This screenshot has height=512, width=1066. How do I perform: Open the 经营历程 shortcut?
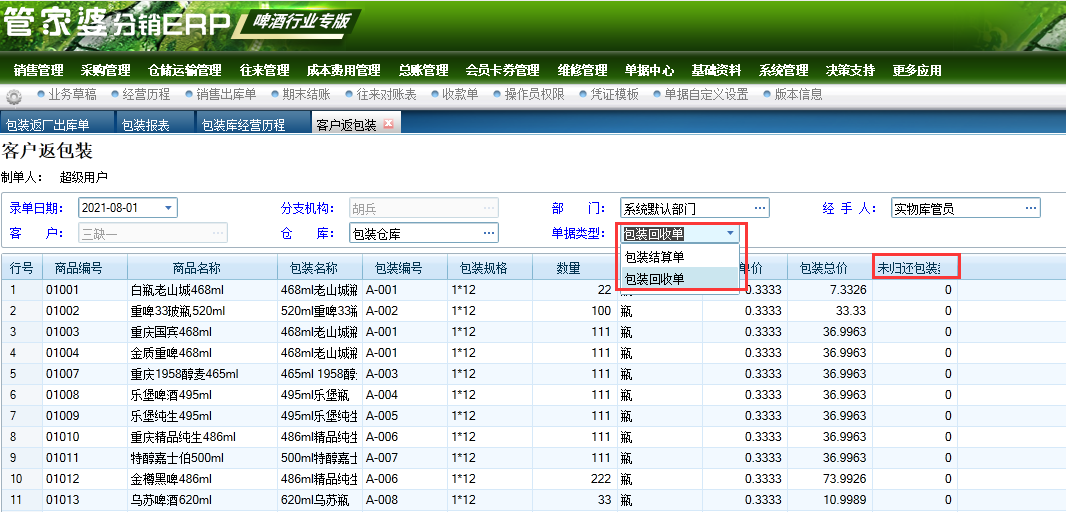tap(141, 95)
